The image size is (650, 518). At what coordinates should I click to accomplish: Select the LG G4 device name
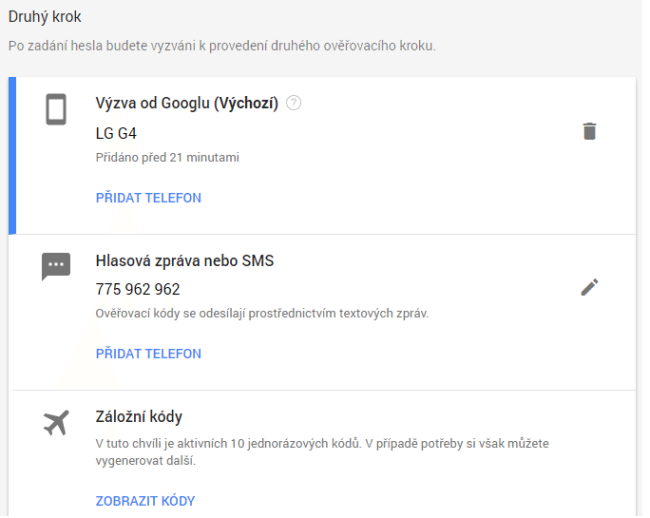[x=116, y=133]
